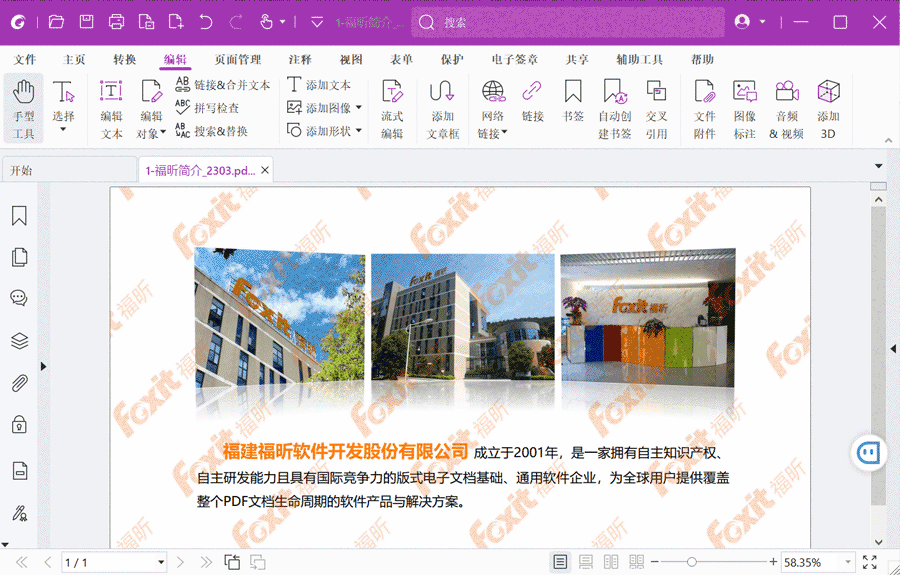The height and width of the screenshot is (575, 900).
Task: Switch to 保护 (Protect) tab
Action: click(x=452, y=59)
